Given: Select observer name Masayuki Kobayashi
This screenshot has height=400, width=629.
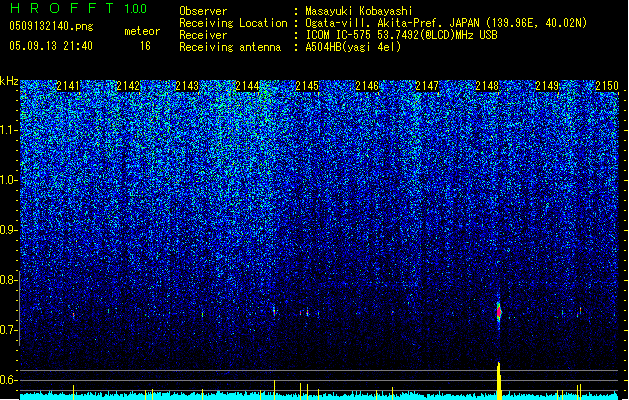Looking at the screenshot, I should coord(359,11).
